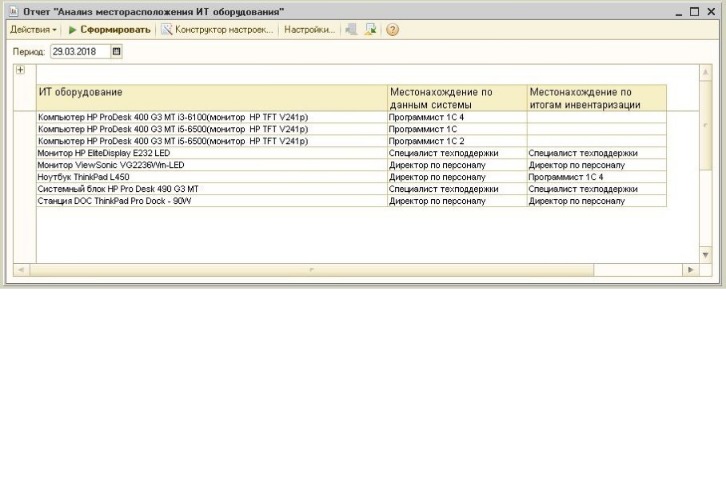
Task: Click the vertical scrollbar up arrow
Action: [x=705, y=72]
